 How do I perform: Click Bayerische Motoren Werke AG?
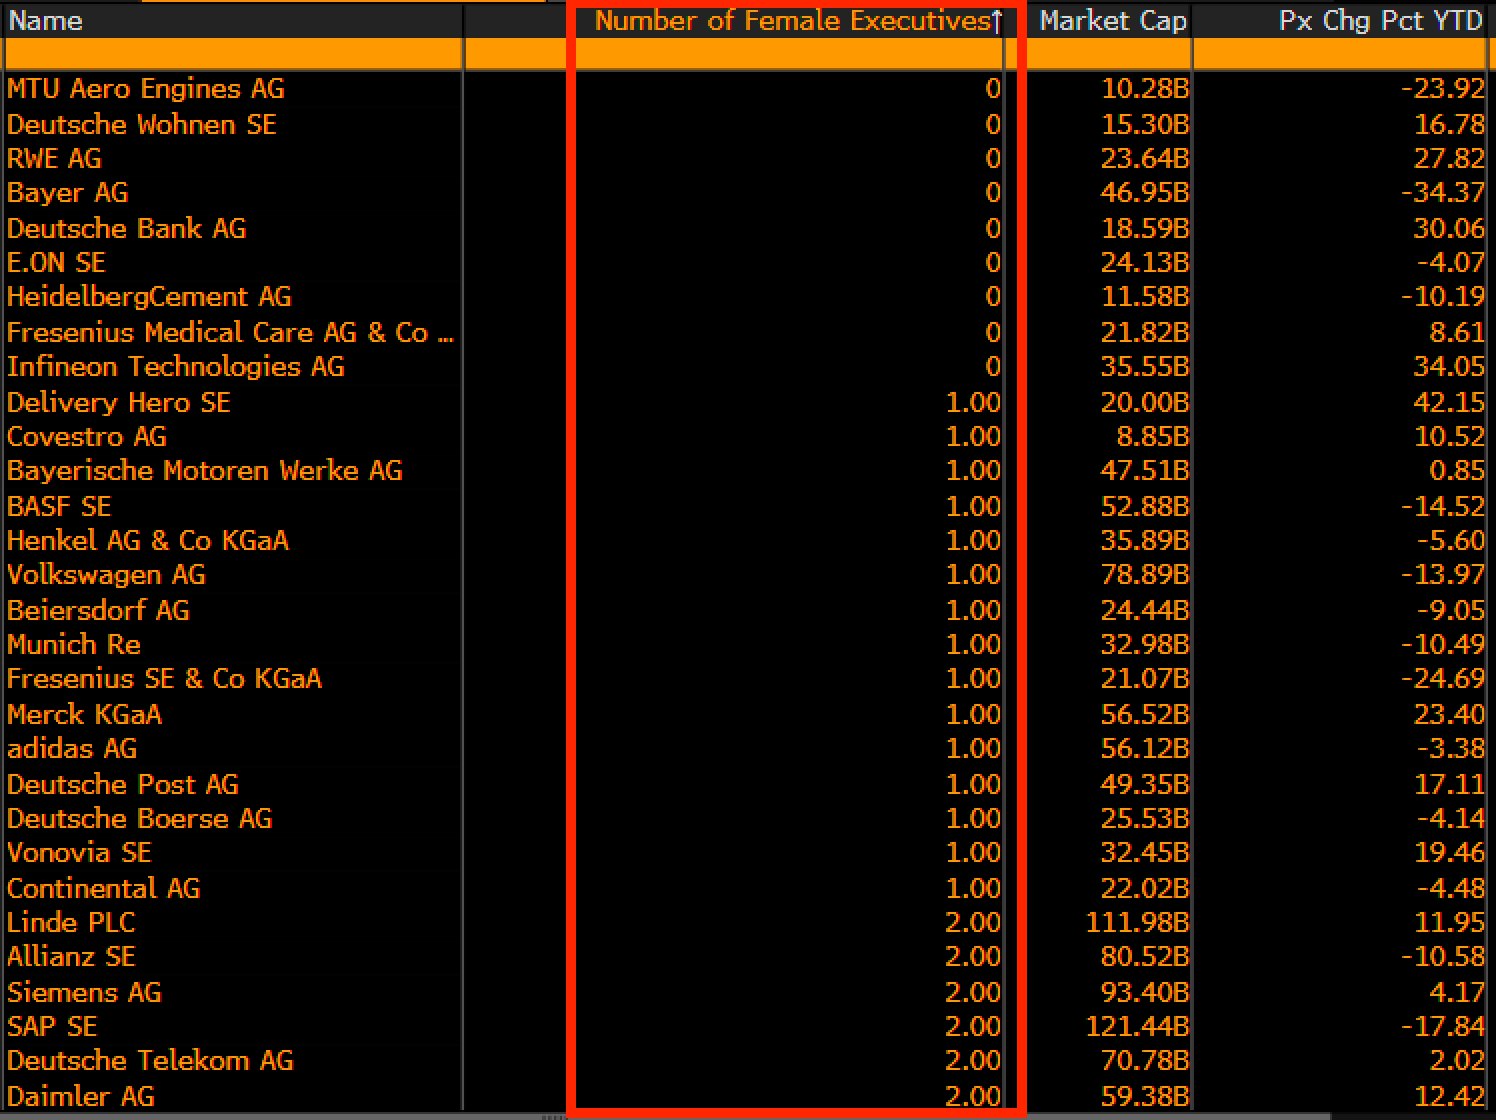(205, 471)
